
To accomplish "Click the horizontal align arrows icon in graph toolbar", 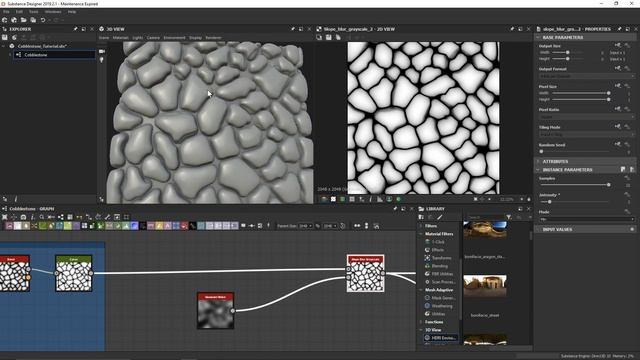I will click(357, 226).
